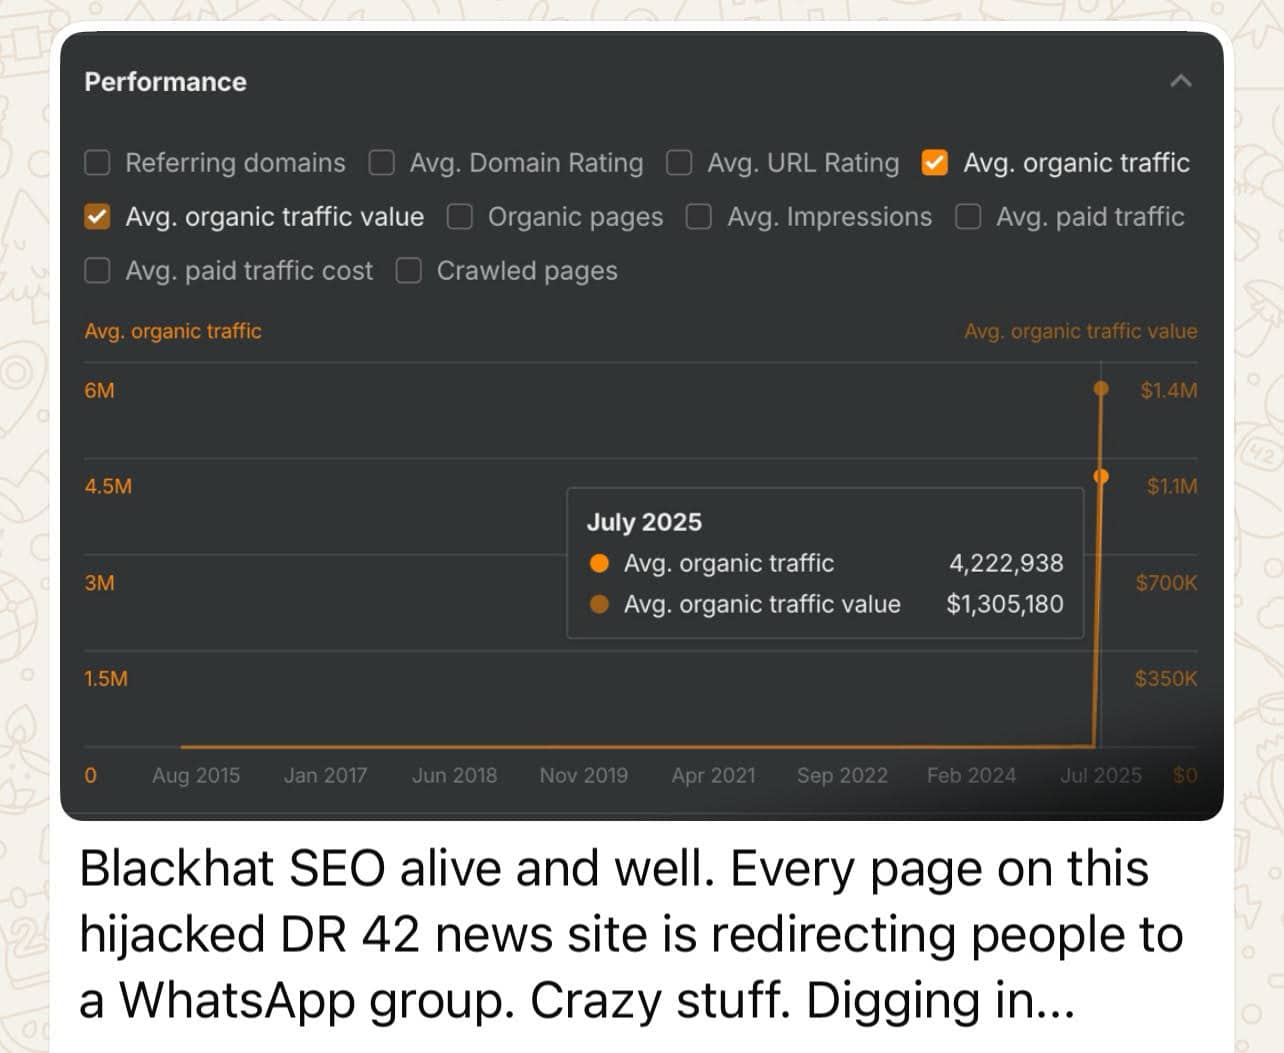The image size is (1284, 1053).
Task: Click the bright orange legend dot in tooltip
Action: point(600,563)
